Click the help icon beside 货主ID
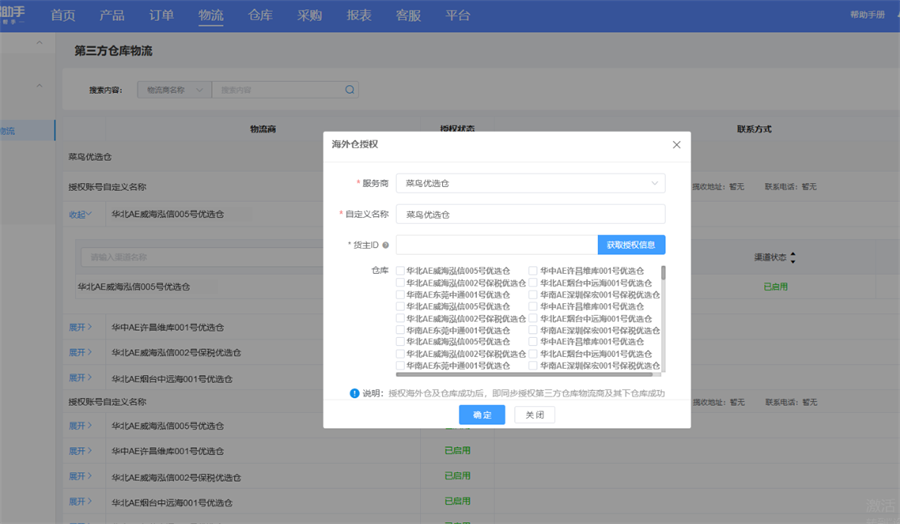Image resolution: width=900 pixels, height=524 pixels. click(x=386, y=245)
